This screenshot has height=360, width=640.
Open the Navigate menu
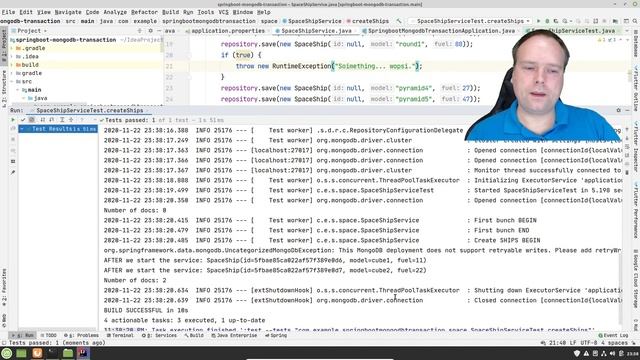[x=68, y=12]
